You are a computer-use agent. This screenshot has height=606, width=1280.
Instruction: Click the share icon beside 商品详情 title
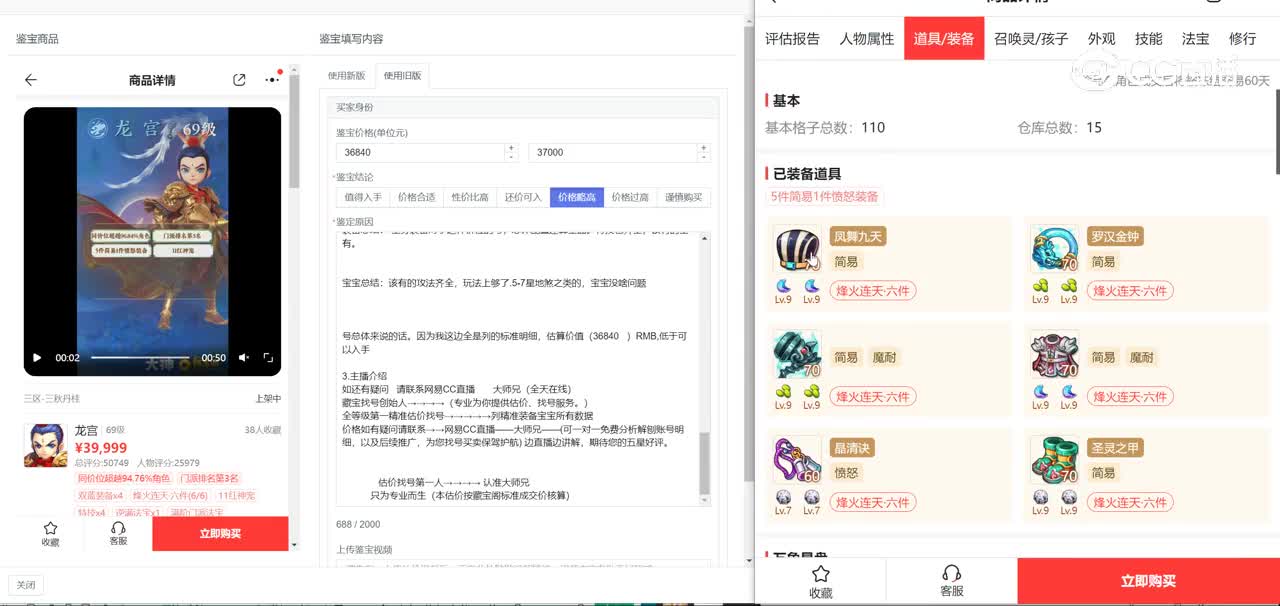239,80
